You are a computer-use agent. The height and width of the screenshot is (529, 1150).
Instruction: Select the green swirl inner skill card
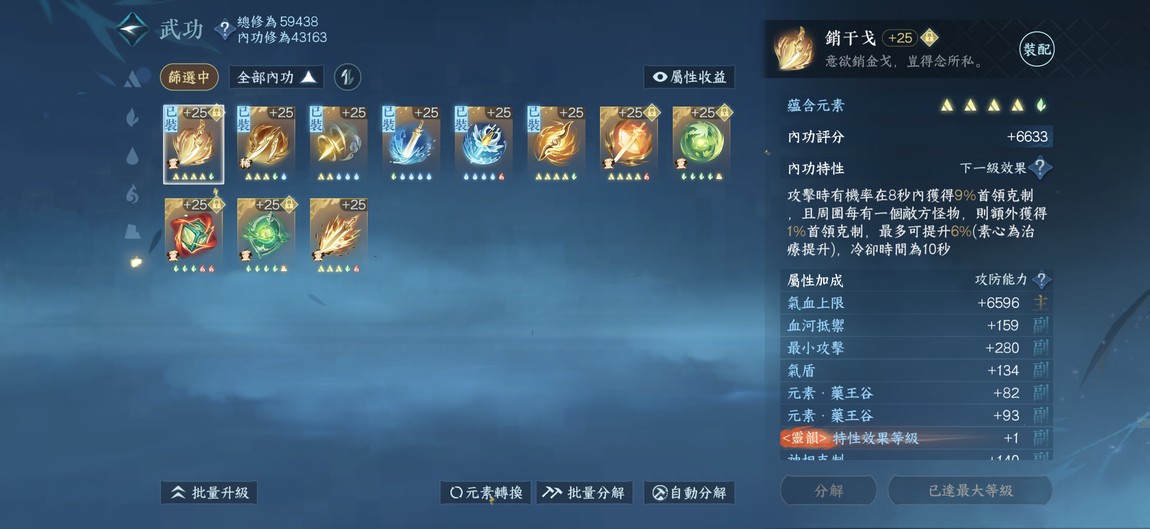coord(701,144)
